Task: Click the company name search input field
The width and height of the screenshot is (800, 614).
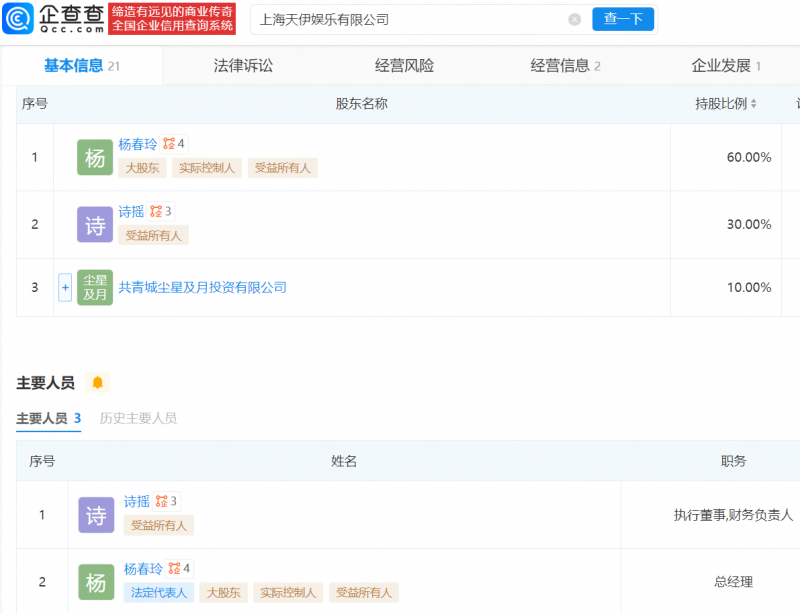Action: [410, 19]
